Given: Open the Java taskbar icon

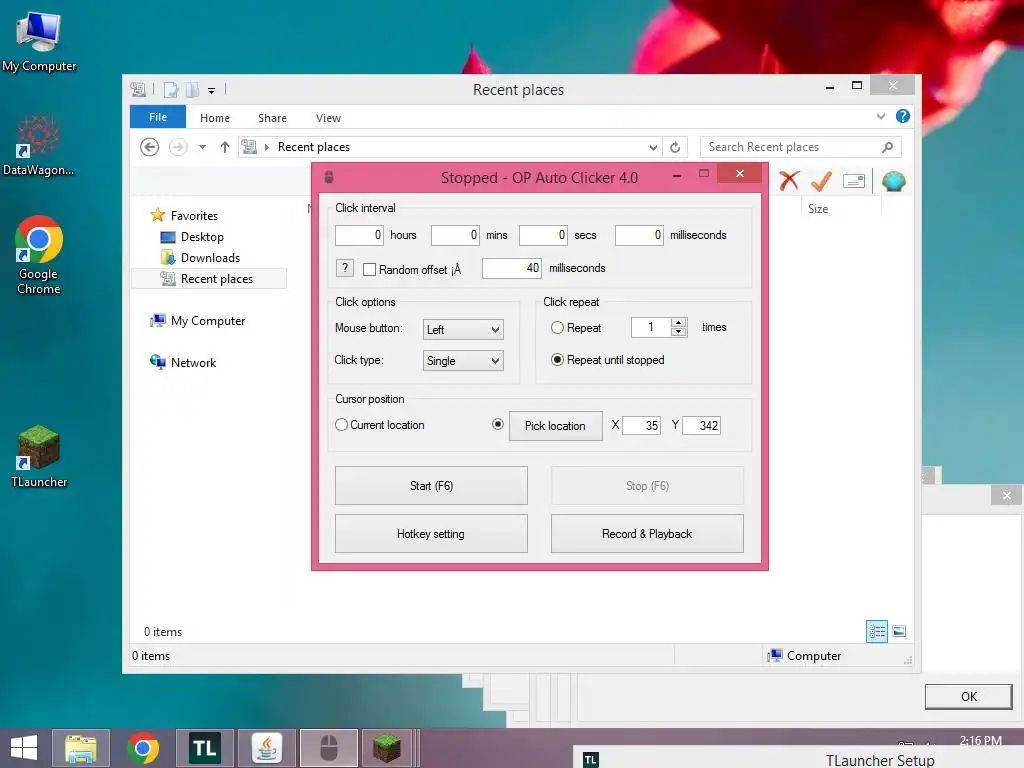Looking at the screenshot, I should coord(266,748).
